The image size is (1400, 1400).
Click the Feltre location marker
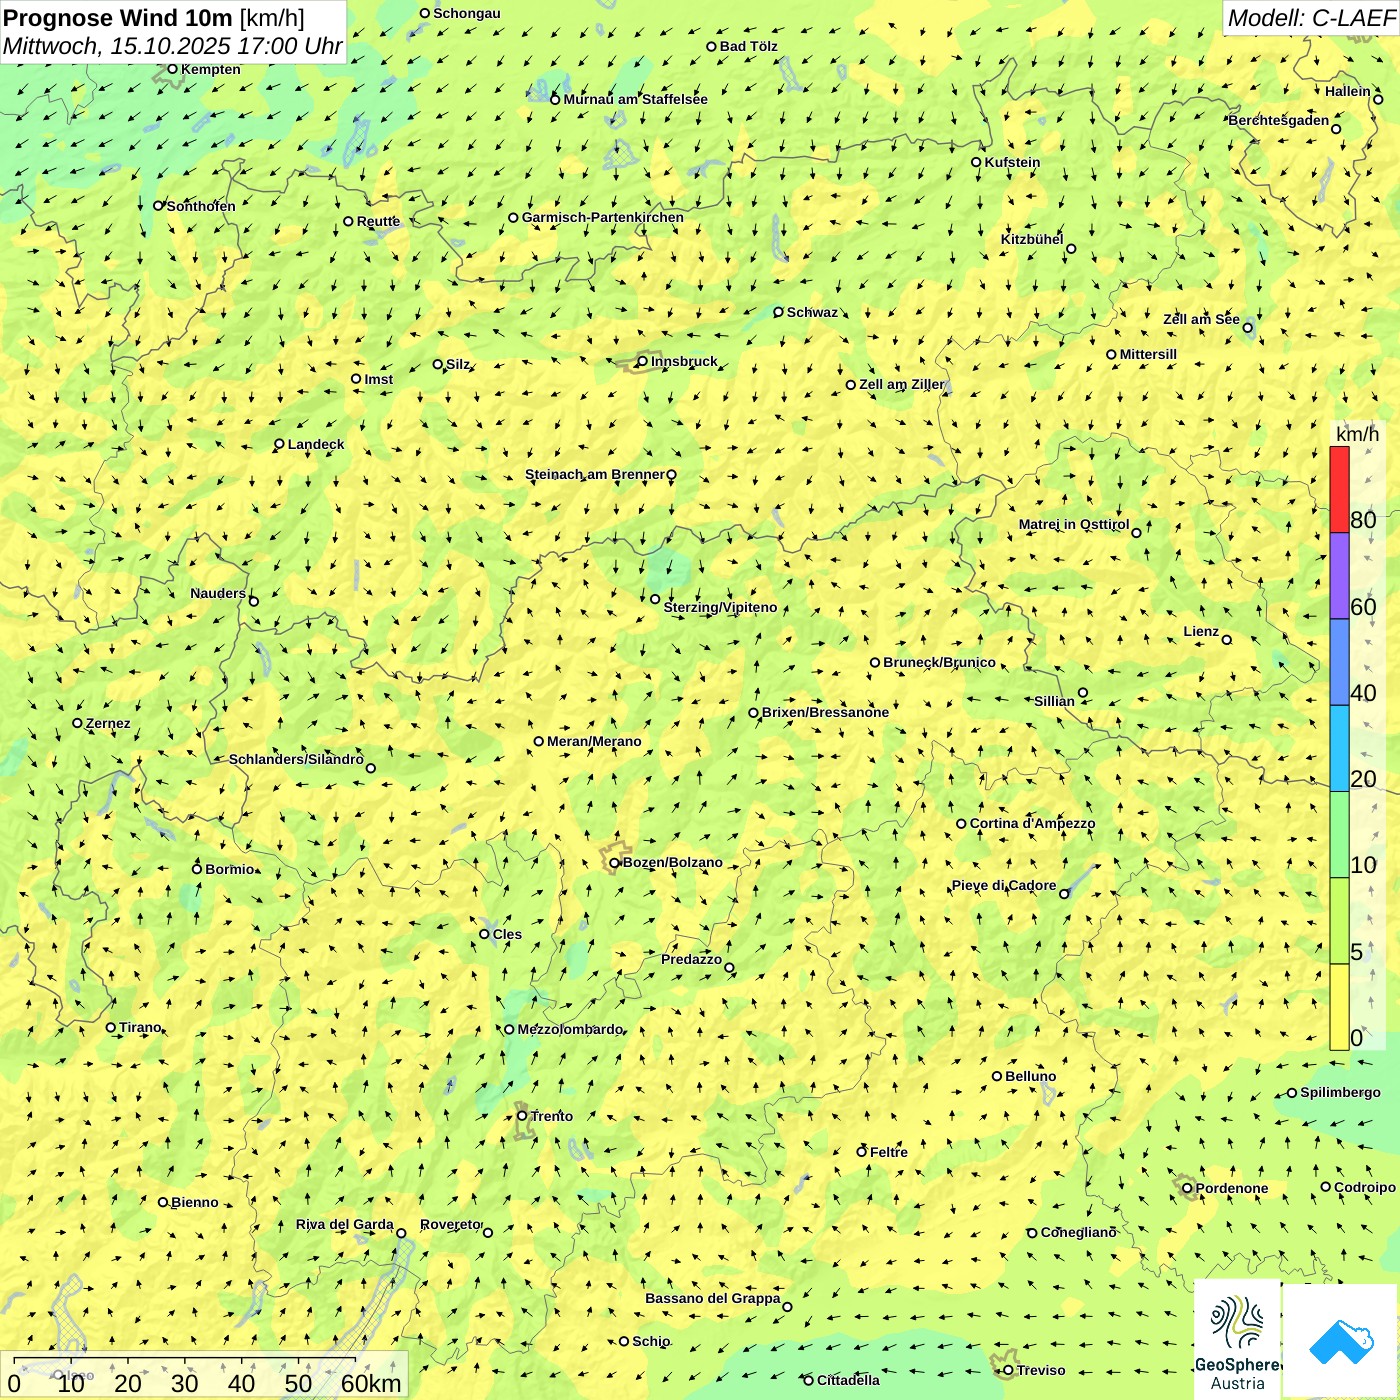[861, 1152]
